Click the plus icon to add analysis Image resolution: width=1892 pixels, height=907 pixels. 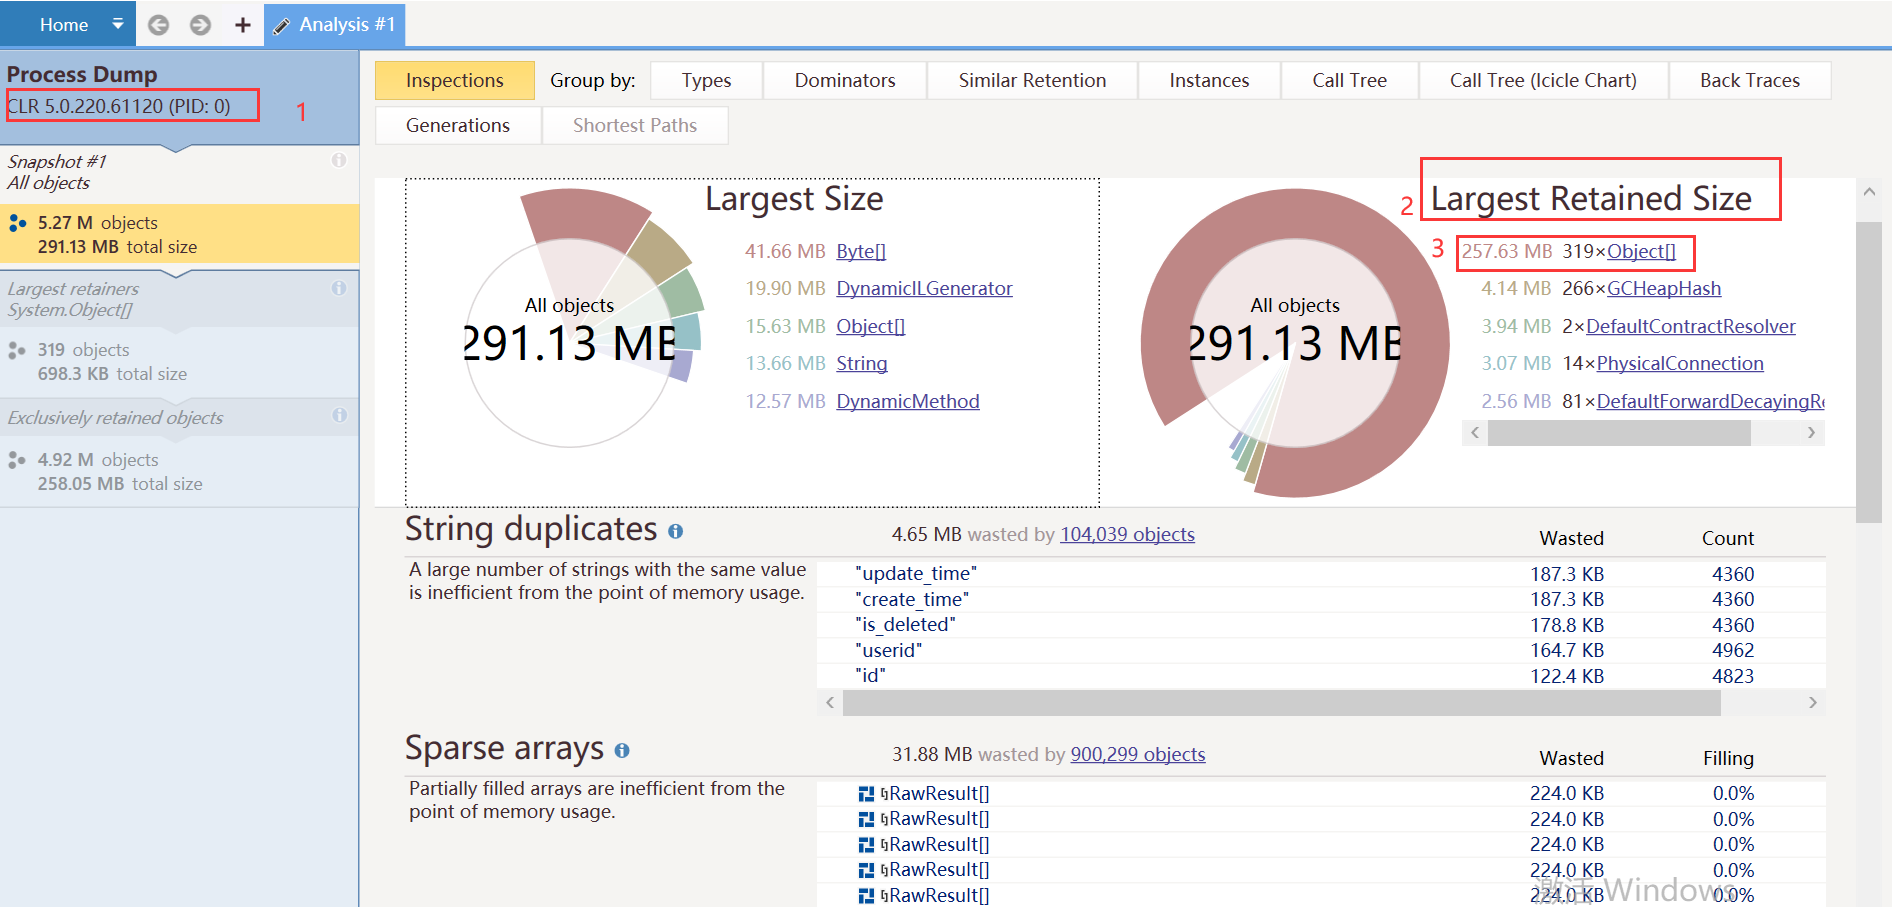point(242,25)
